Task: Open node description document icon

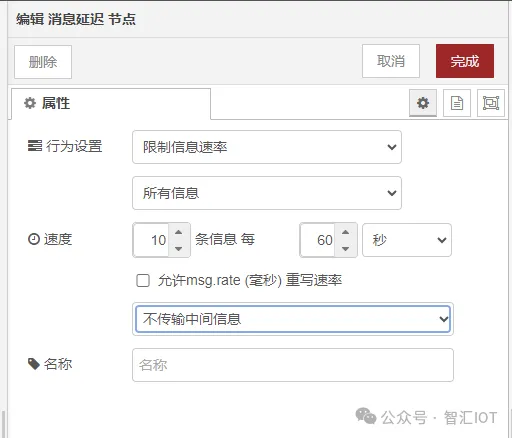Action: click(457, 103)
